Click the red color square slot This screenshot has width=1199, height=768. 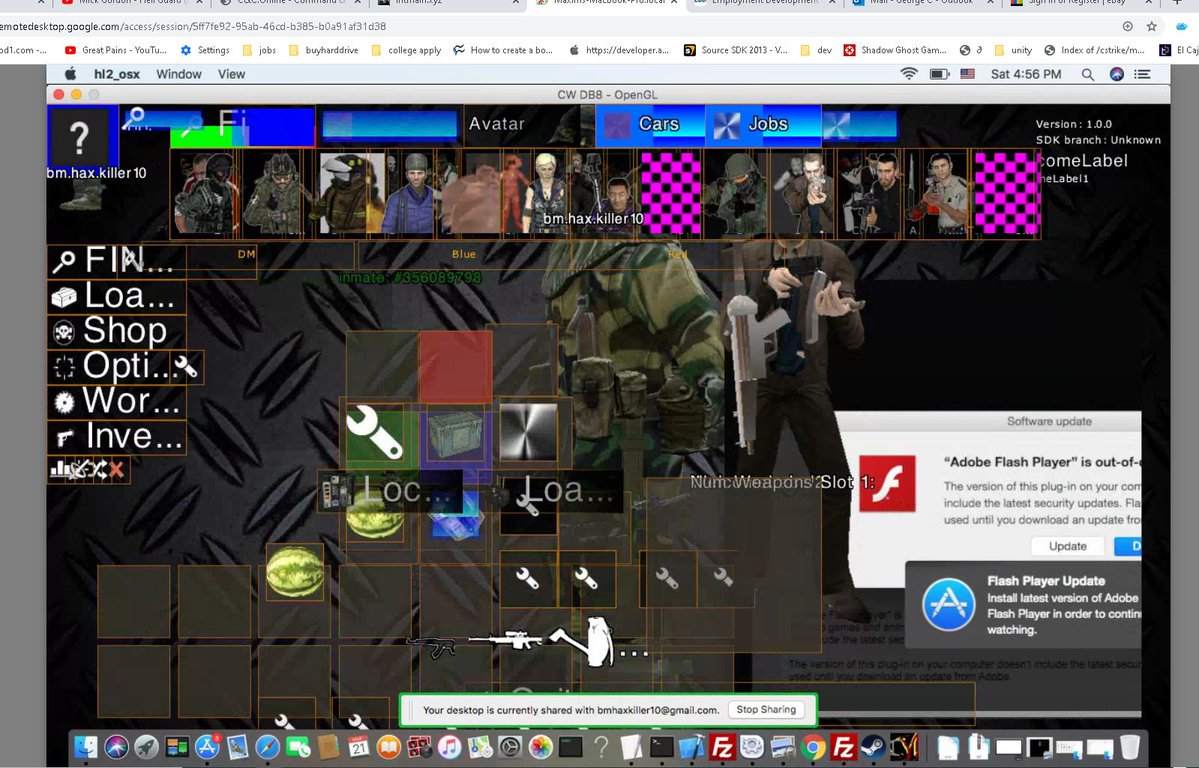[x=456, y=366]
